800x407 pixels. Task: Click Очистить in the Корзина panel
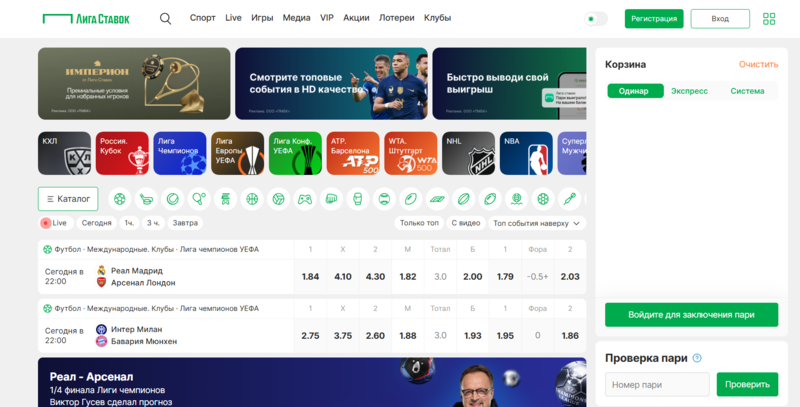click(758, 64)
